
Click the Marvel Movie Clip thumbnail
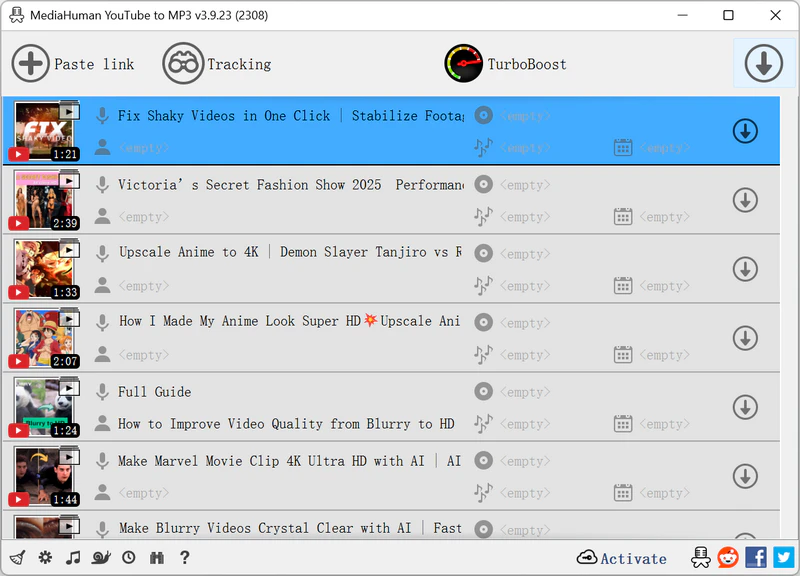[x=44, y=476]
